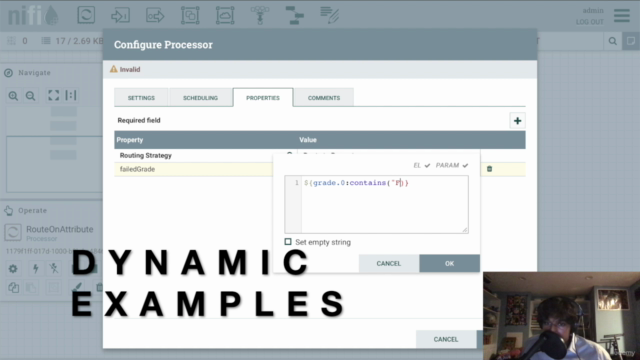Click the Value column header
Viewport: 640px width, 360px height.
308,140
